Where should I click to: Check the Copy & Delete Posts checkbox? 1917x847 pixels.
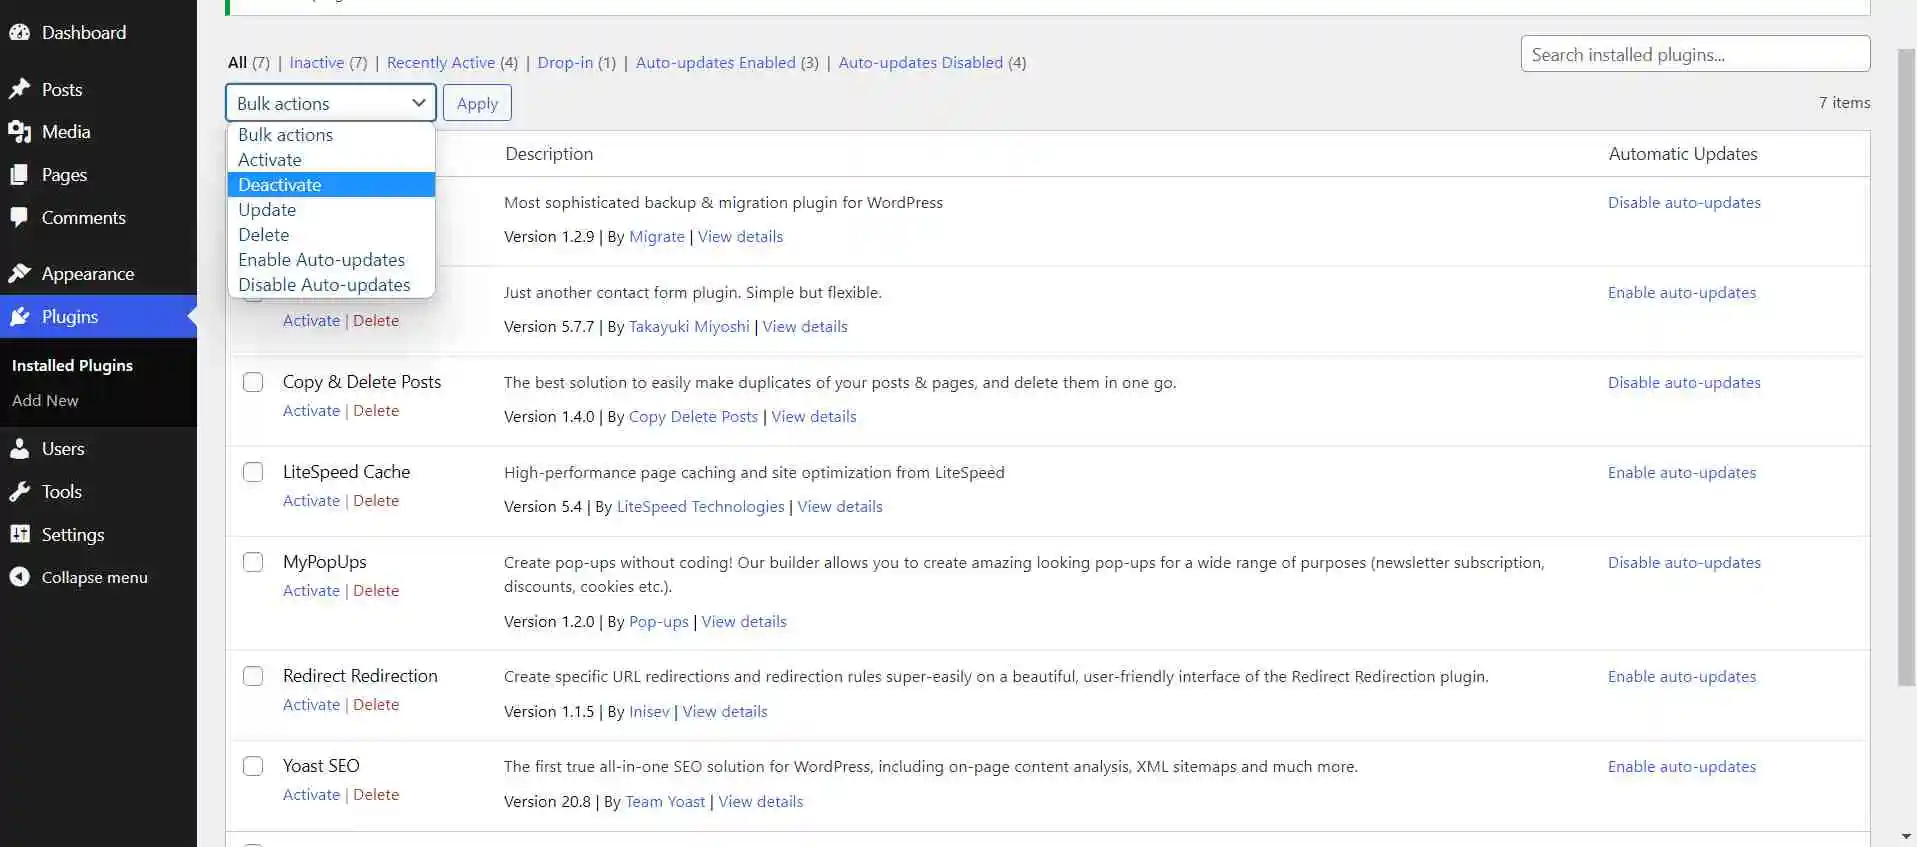tap(253, 382)
